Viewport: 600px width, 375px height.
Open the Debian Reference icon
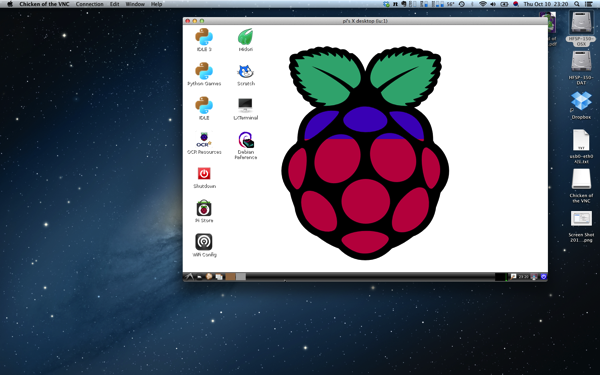tap(246, 145)
